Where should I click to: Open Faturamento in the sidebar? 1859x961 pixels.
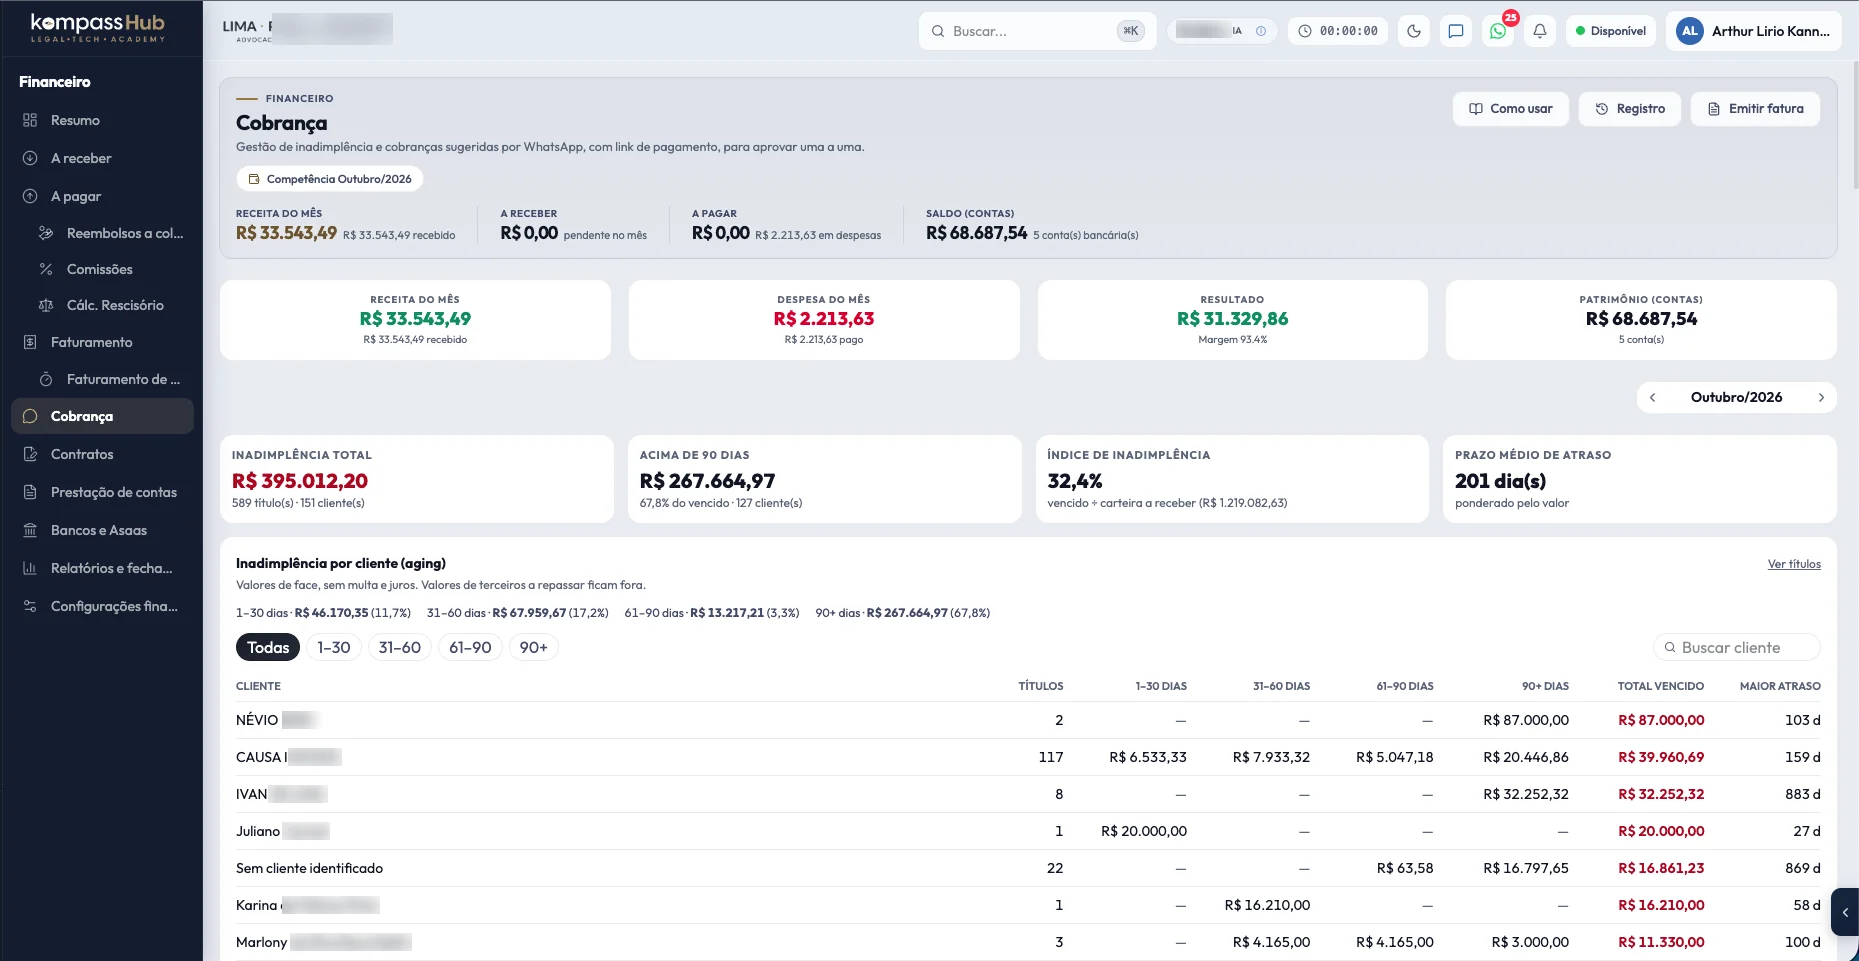101,342
